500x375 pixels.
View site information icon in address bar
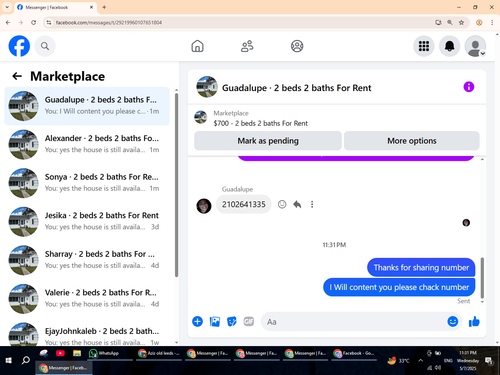(x=49, y=22)
